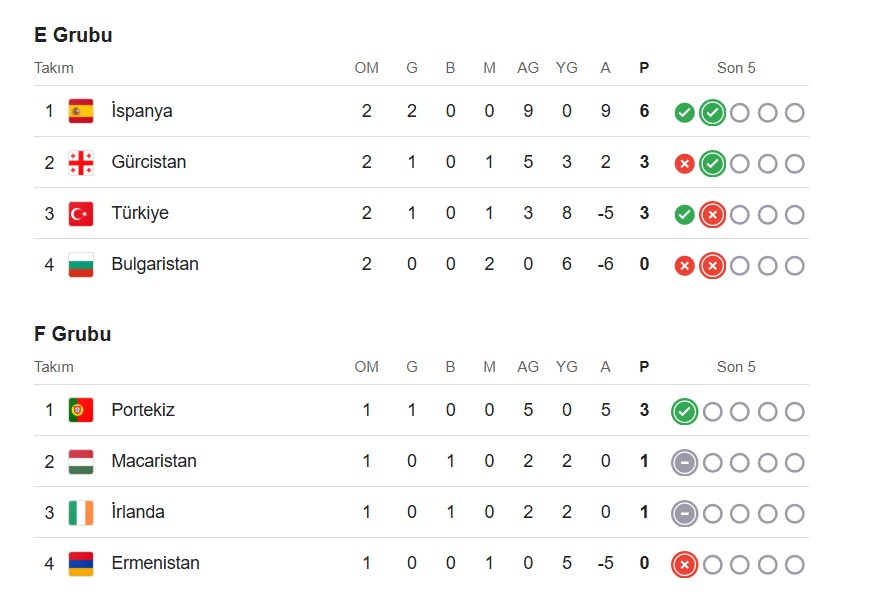The image size is (878, 613).
Task: Open the Portekiz team link
Action: tap(143, 410)
